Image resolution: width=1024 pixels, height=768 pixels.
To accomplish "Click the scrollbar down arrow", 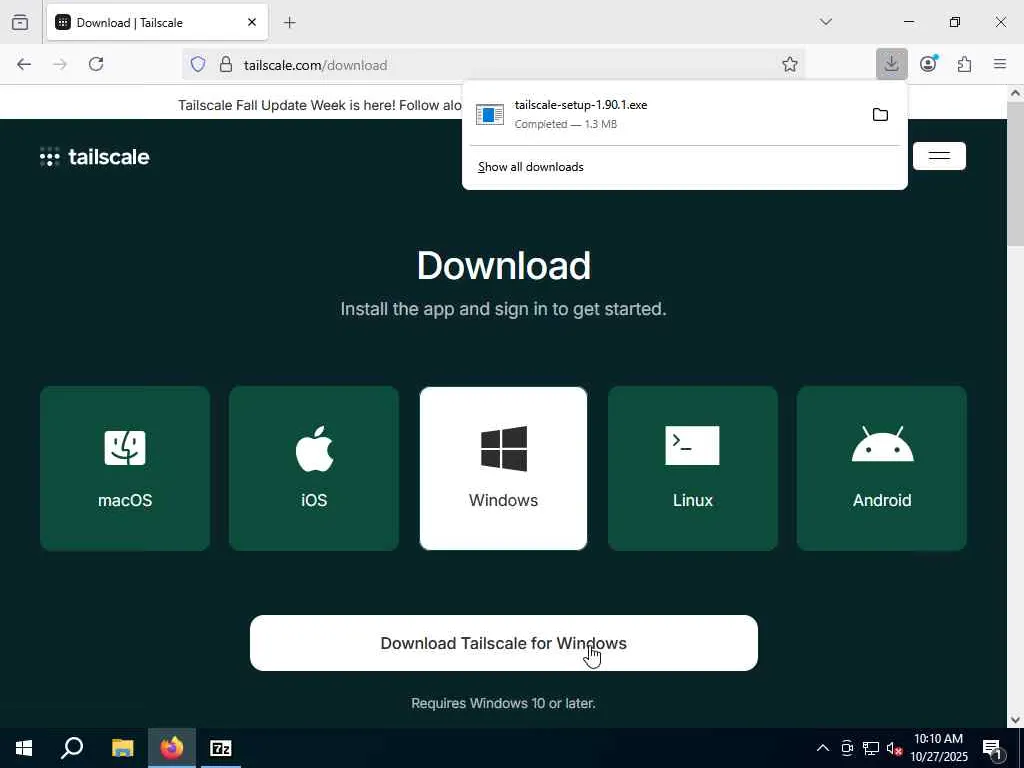I will coord(1015,720).
